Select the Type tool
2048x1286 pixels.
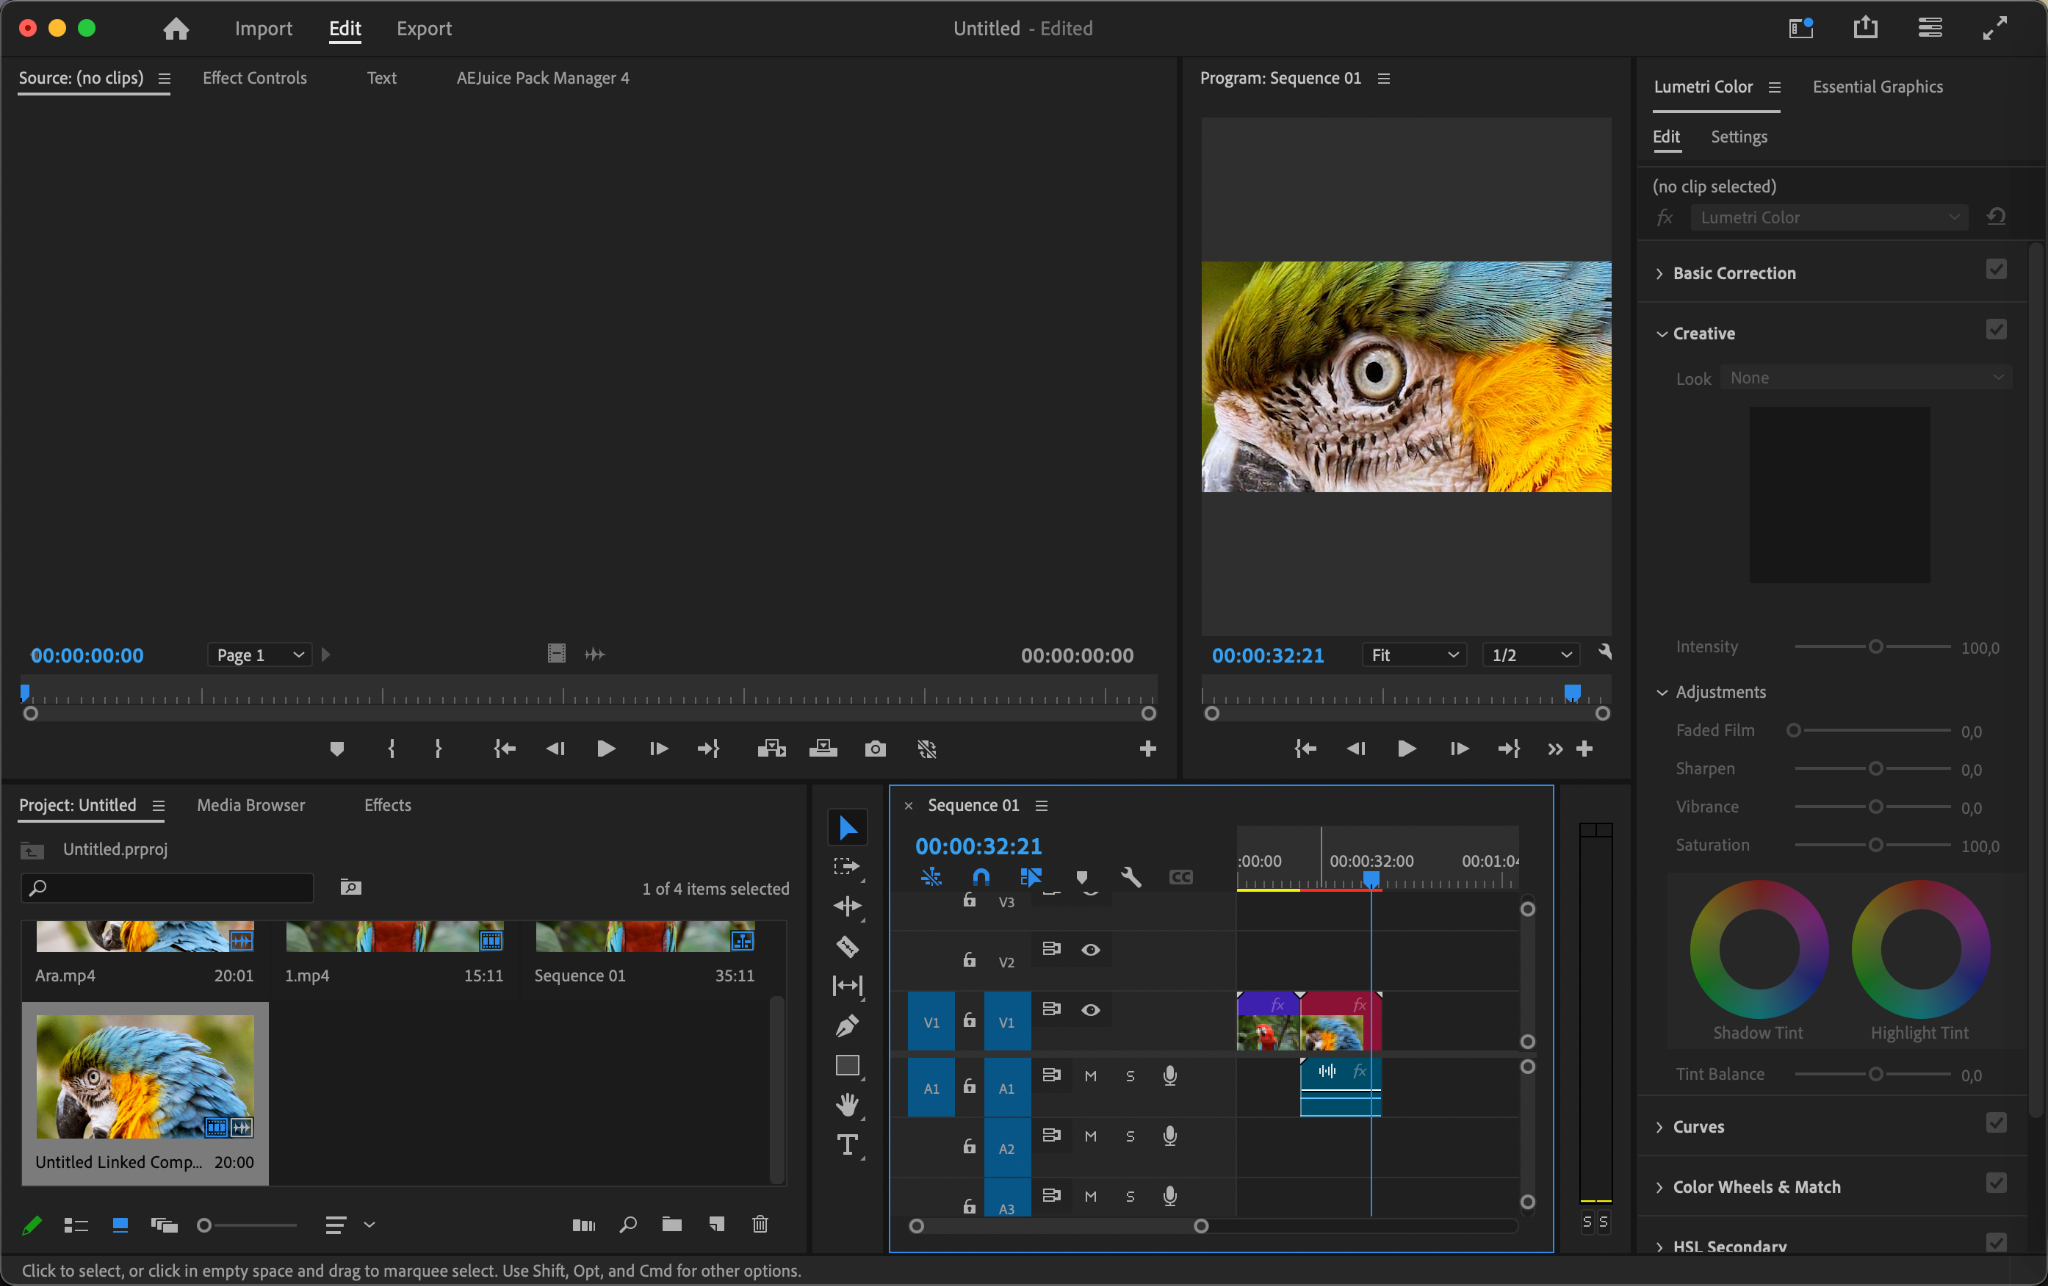[x=847, y=1145]
